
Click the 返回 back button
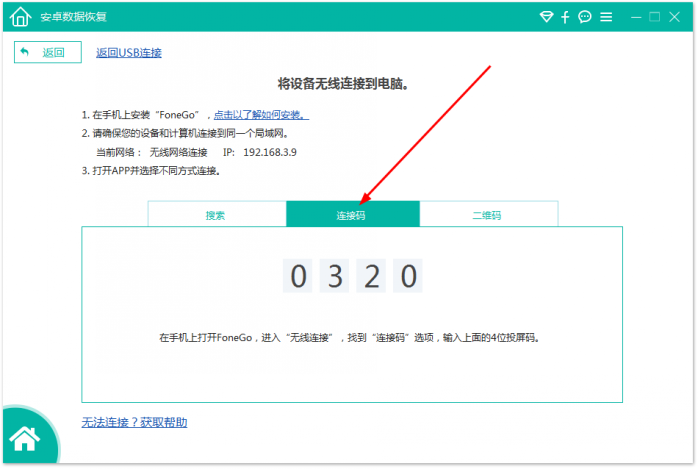(x=48, y=52)
